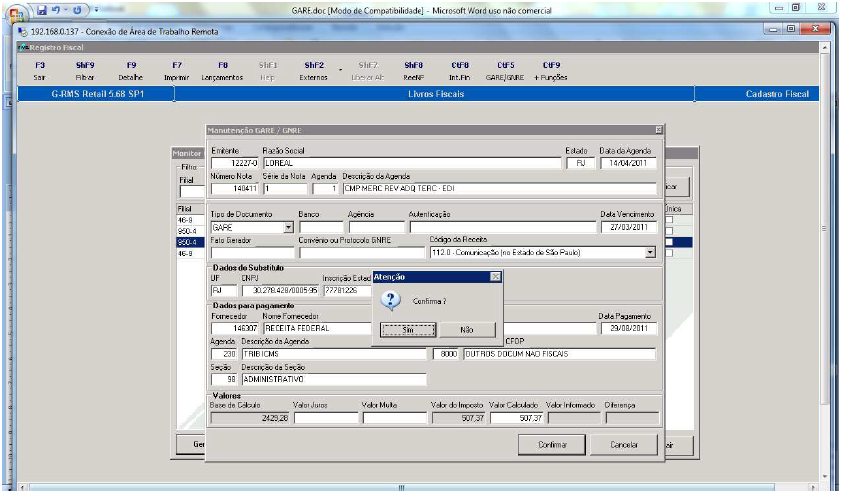Click F7 Imprimir toolbar item
The height and width of the screenshot is (494, 841).
tap(176, 71)
